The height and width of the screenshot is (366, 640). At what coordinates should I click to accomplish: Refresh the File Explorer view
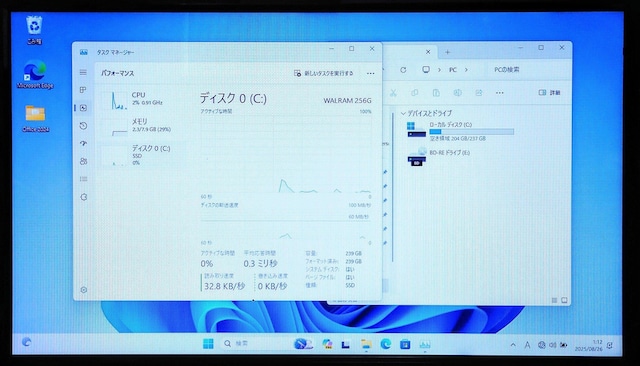coord(403,70)
